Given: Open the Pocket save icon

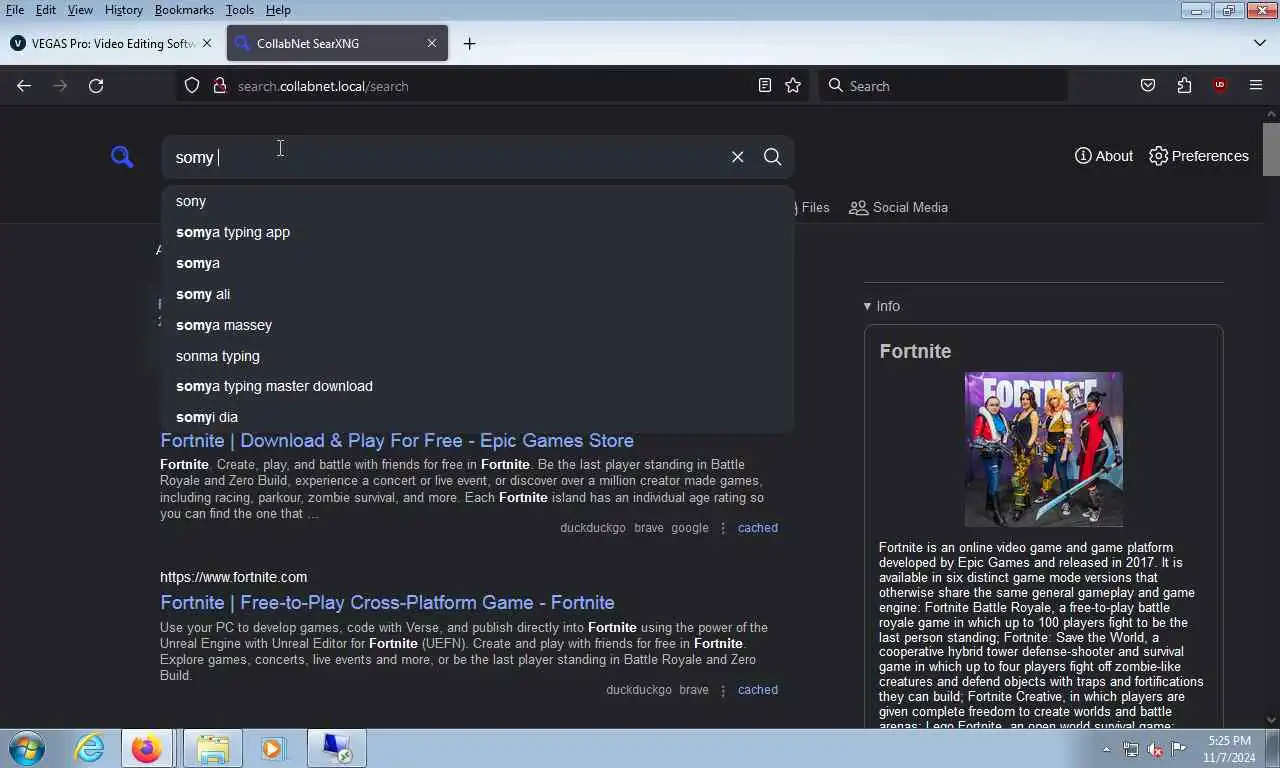Looking at the screenshot, I should click(1148, 86).
